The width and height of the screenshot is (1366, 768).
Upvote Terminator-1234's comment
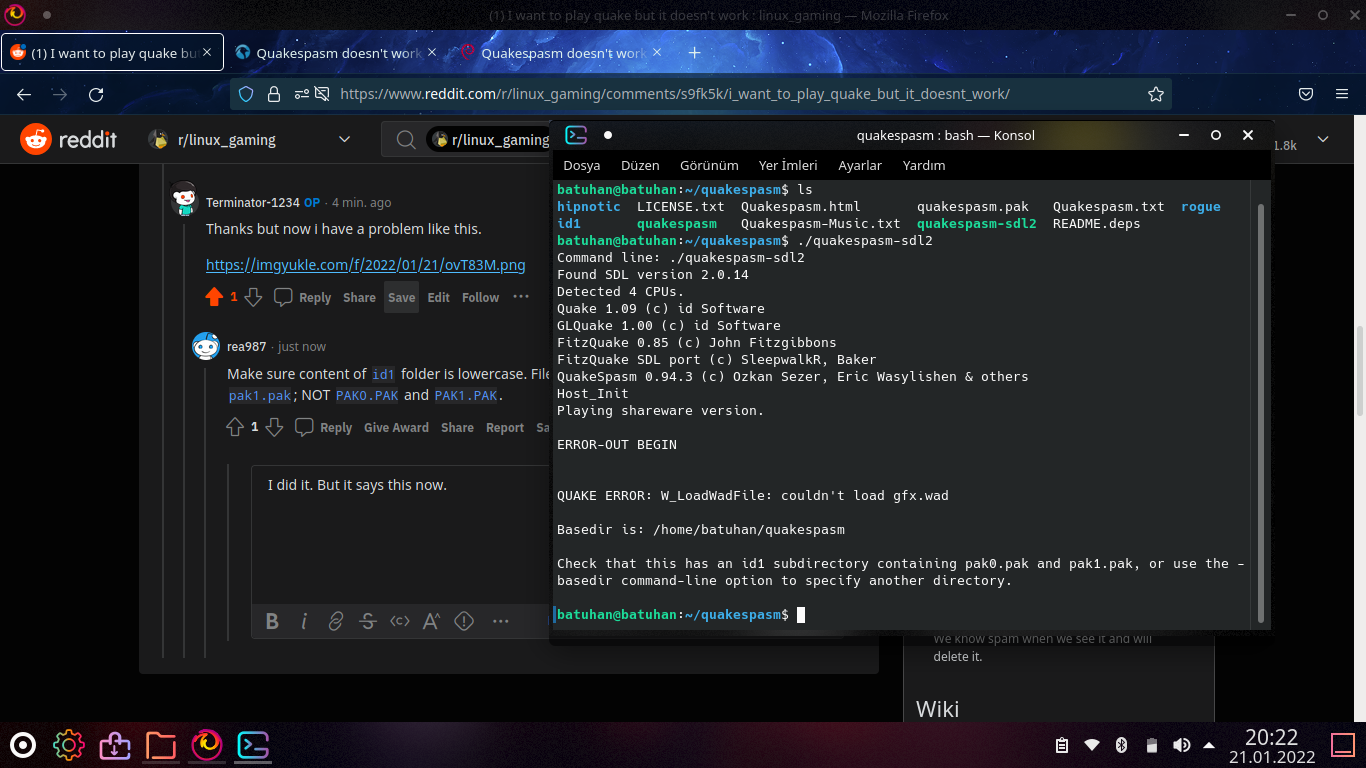(x=214, y=297)
